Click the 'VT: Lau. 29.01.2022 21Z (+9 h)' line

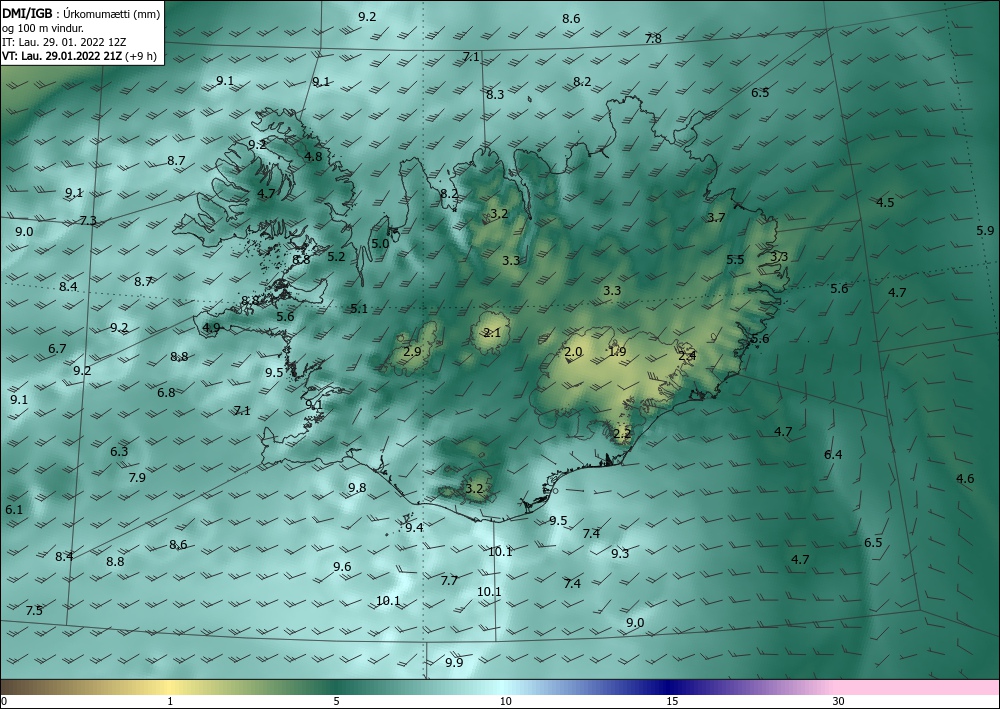click(x=79, y=55)
